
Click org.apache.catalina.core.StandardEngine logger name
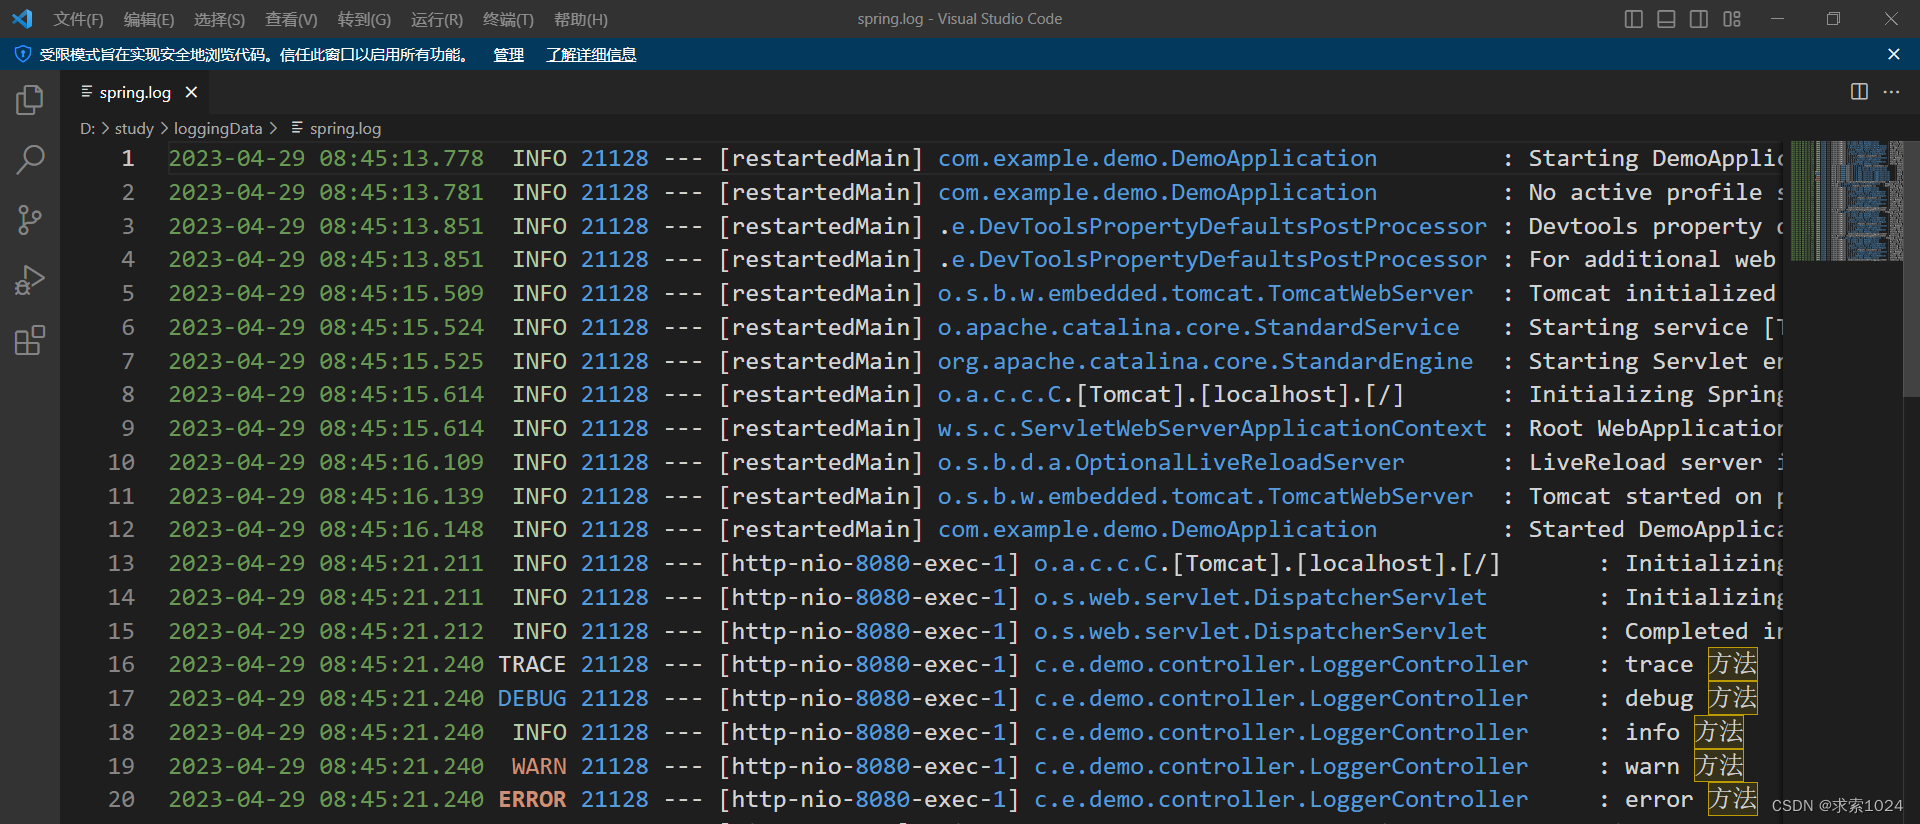click(1205, 361)
